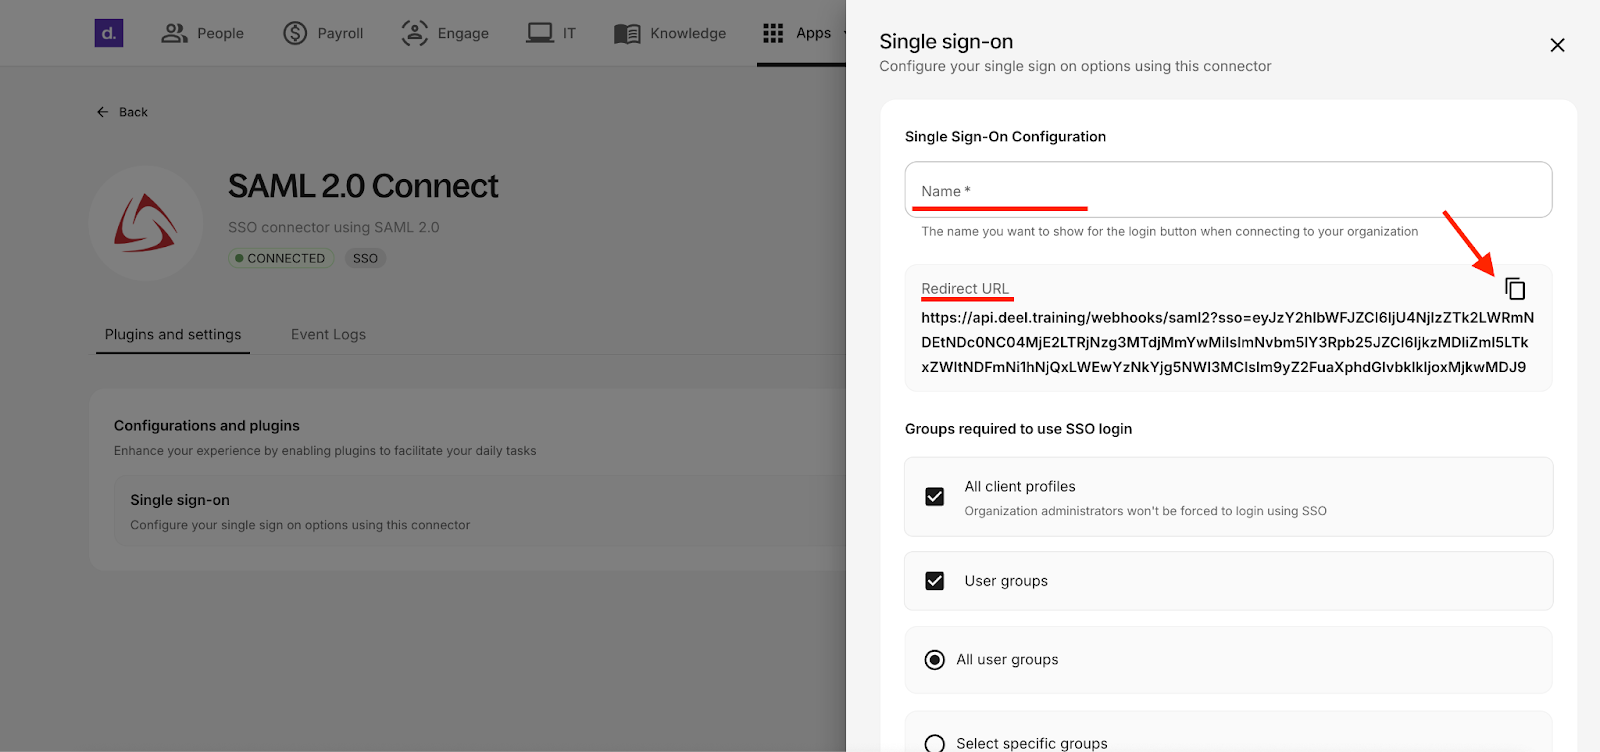Go Back using the back arrow link

tap(122, 112)
